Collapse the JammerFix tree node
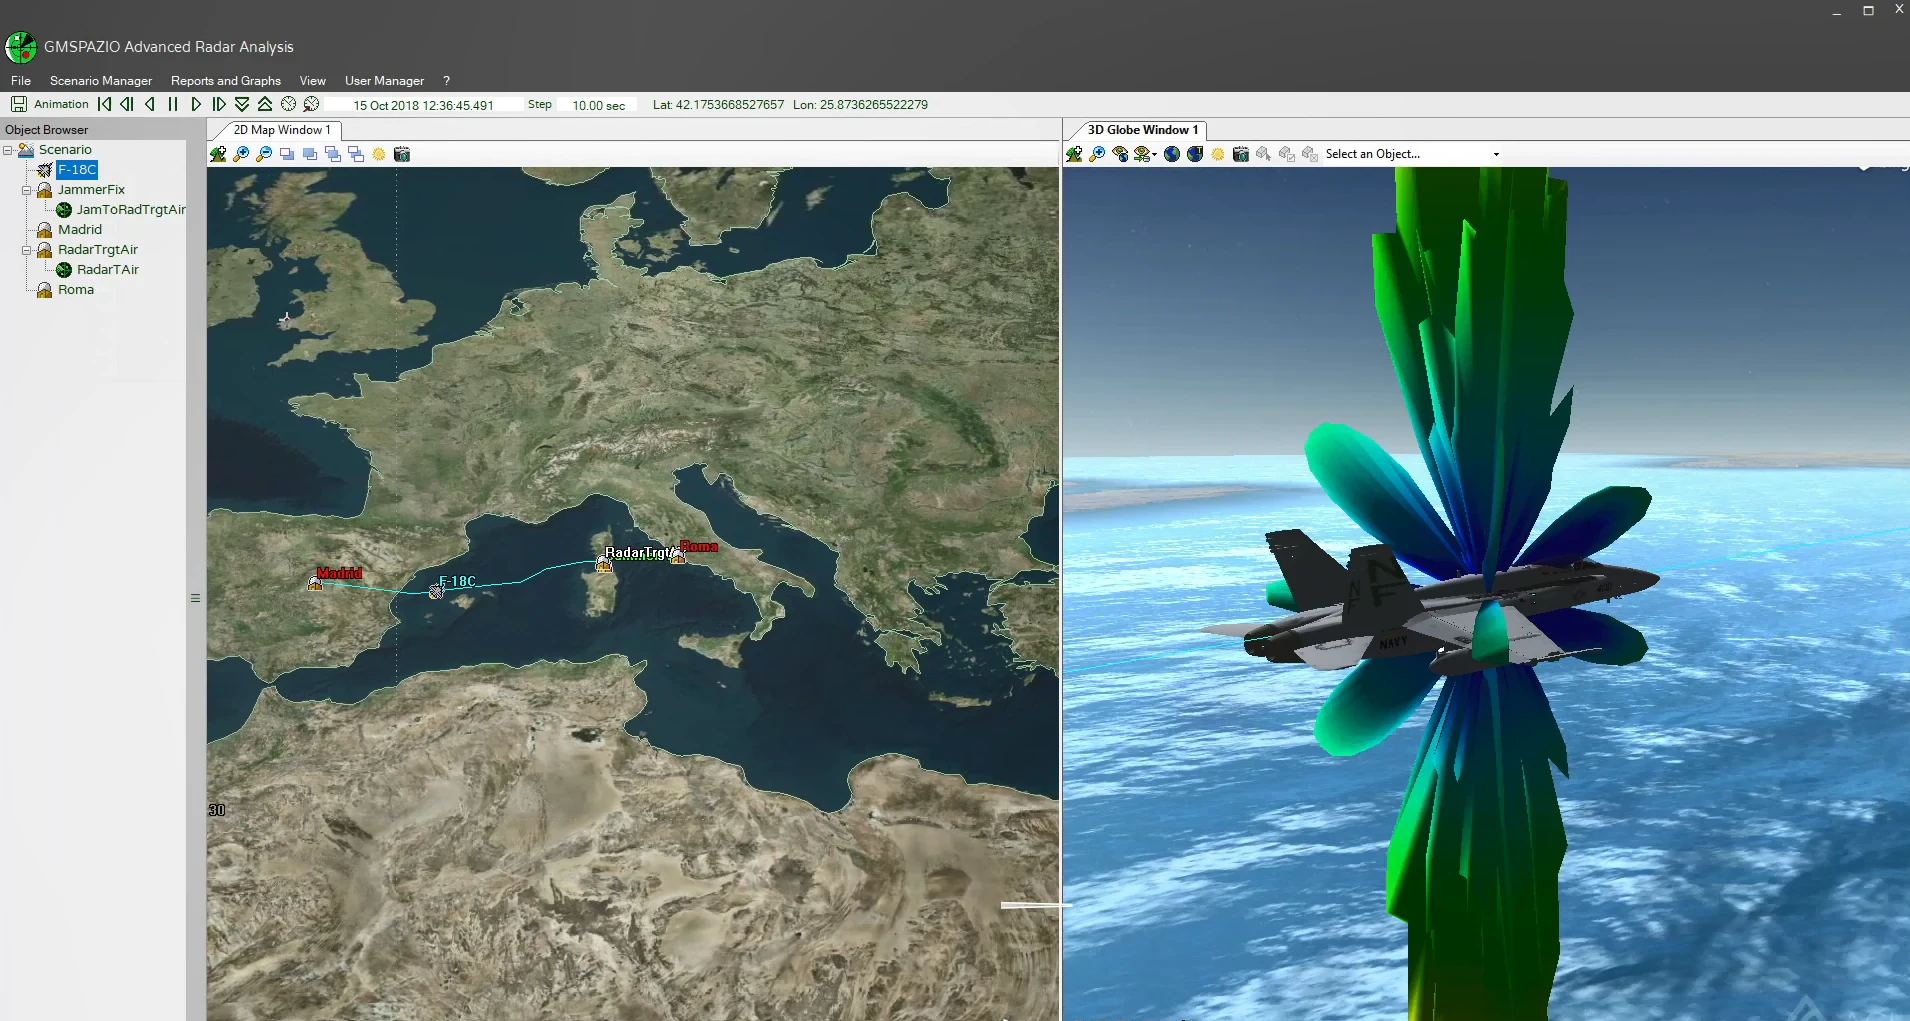This screenshot has width=1910, height=1021. point(27,190)
